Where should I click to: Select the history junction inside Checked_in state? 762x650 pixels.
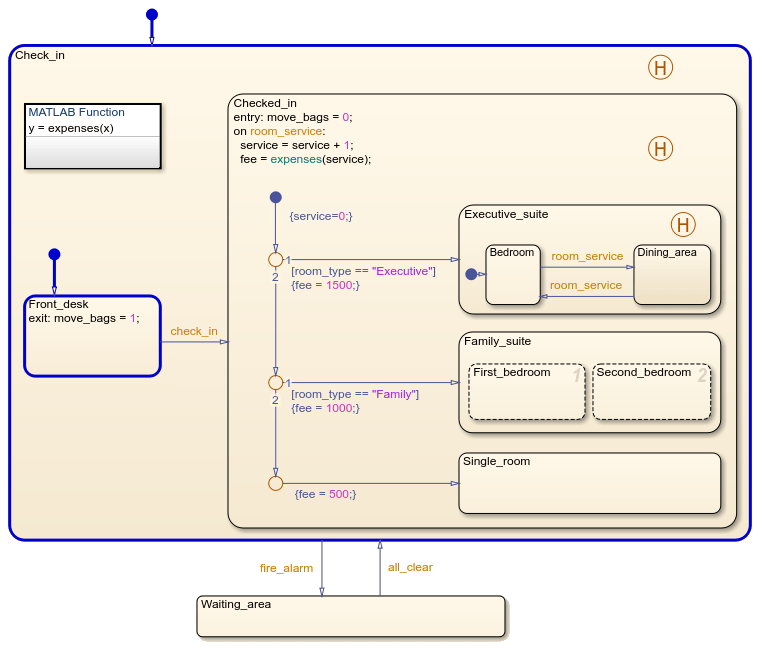(660, 149)
